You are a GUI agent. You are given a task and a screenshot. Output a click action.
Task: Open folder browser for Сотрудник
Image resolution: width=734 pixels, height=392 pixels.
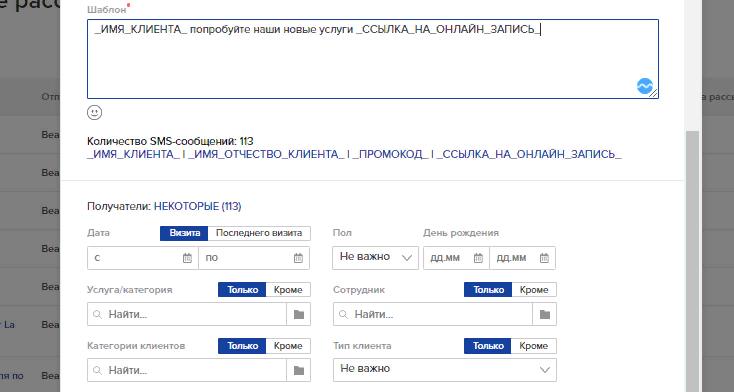544,314
